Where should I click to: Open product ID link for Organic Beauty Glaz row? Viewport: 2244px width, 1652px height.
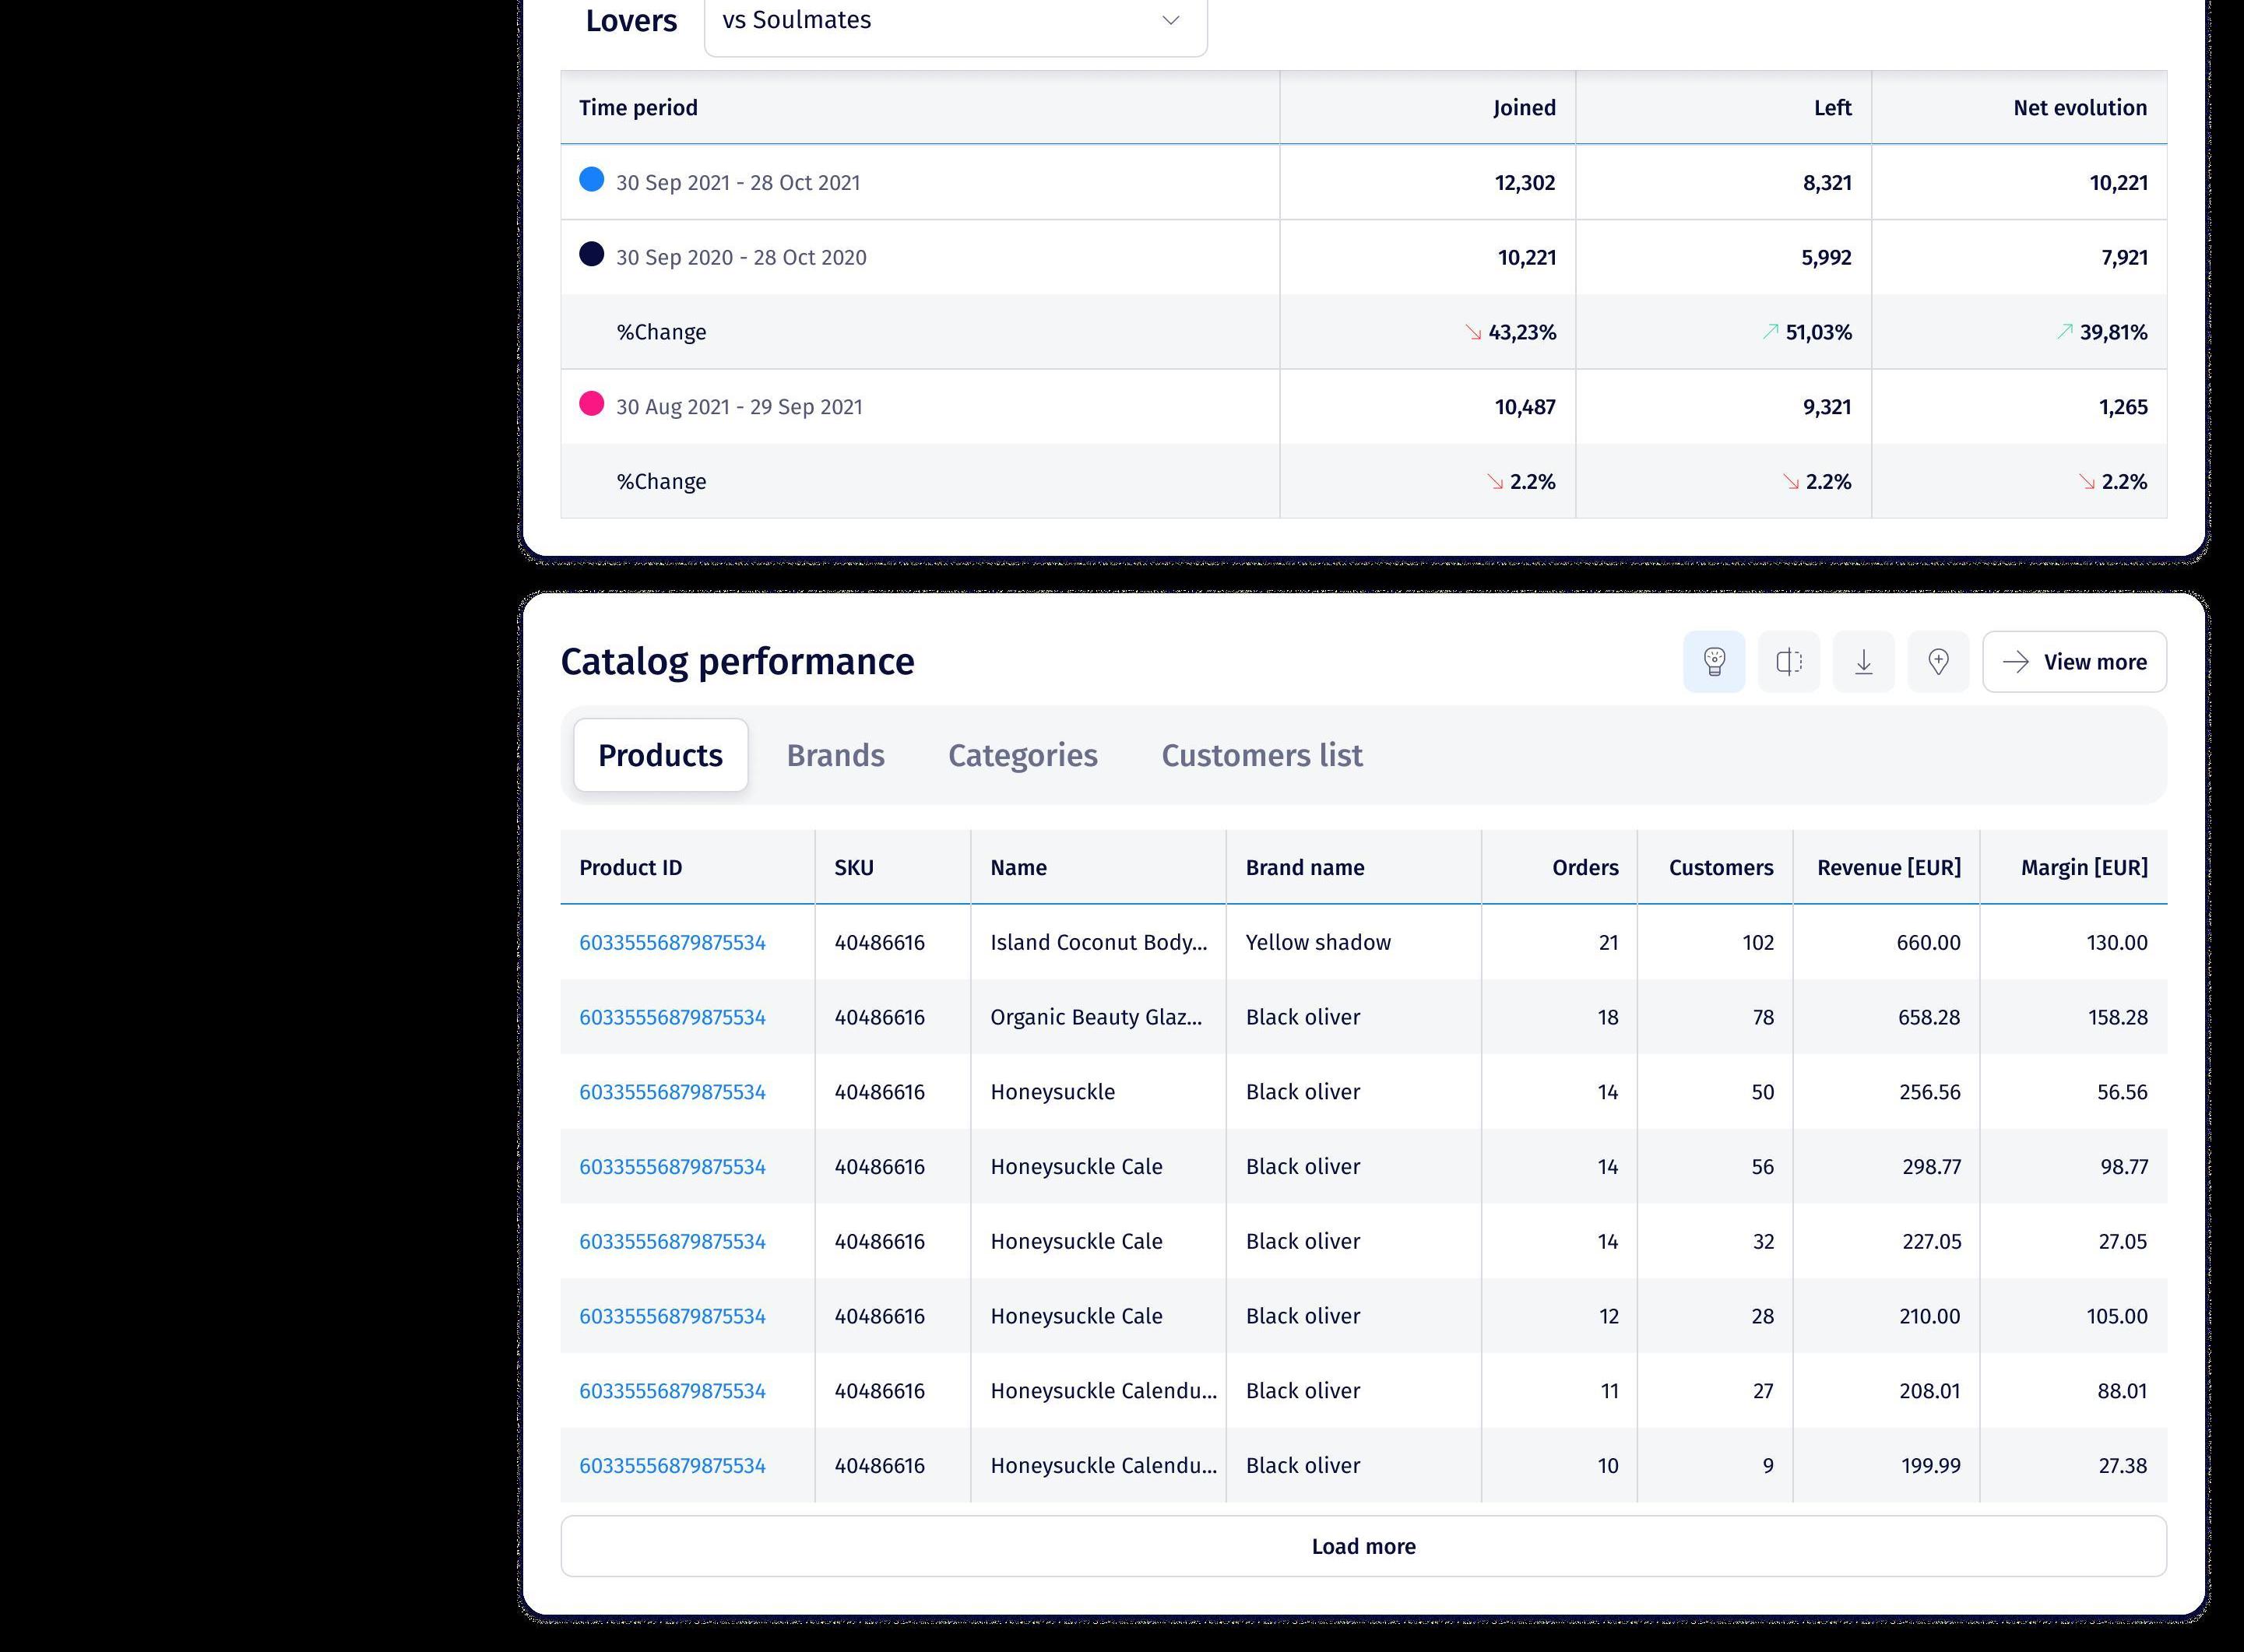point(673,1017)
